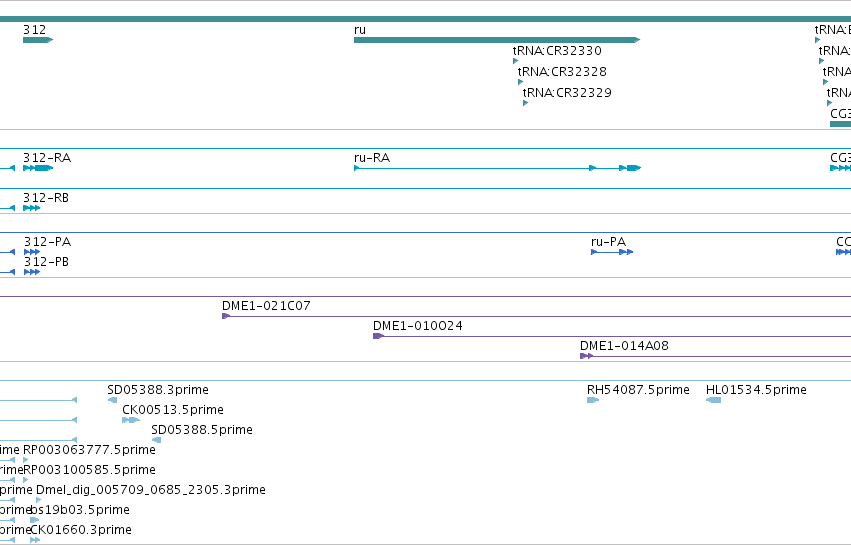This screenshot has width=851, height=545.
Task: Click the RH54087.5prime label text
Action: point(638,390)
